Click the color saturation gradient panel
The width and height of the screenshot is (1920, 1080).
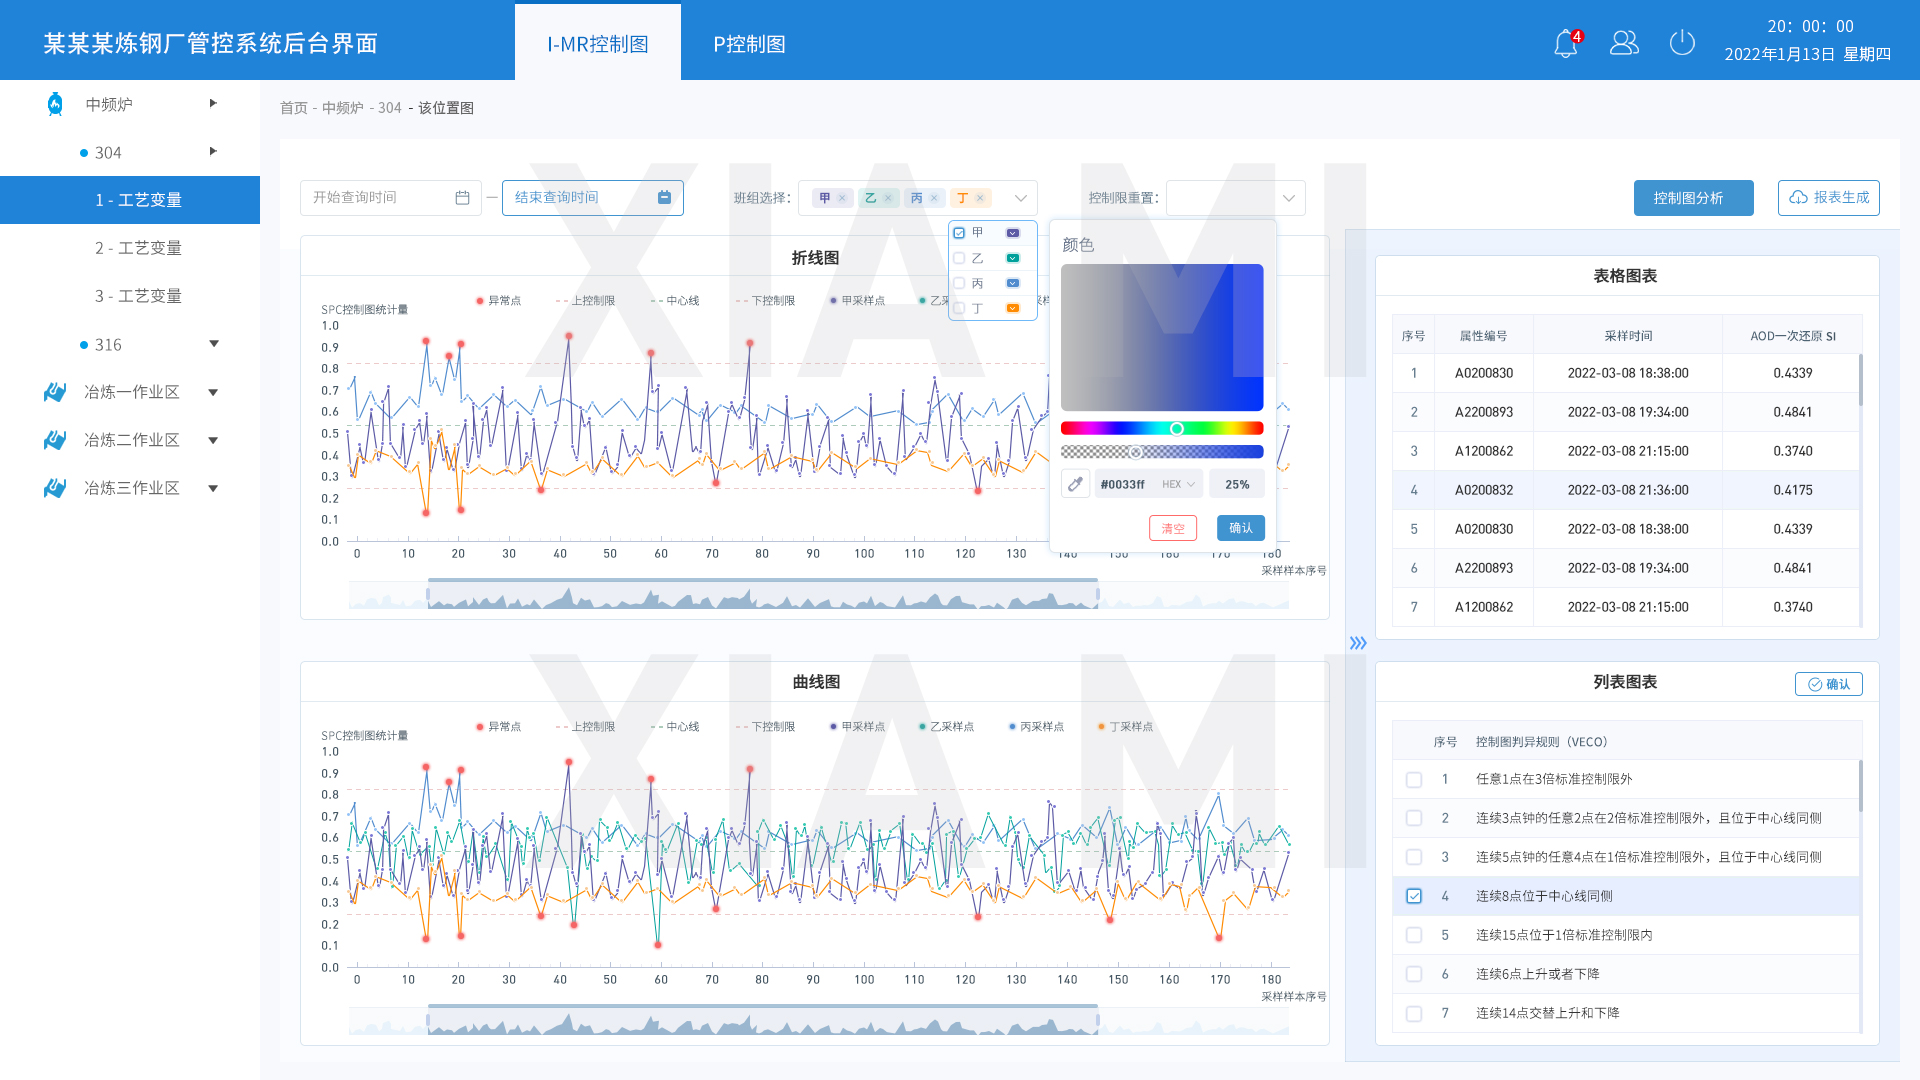click(1162, 338)
